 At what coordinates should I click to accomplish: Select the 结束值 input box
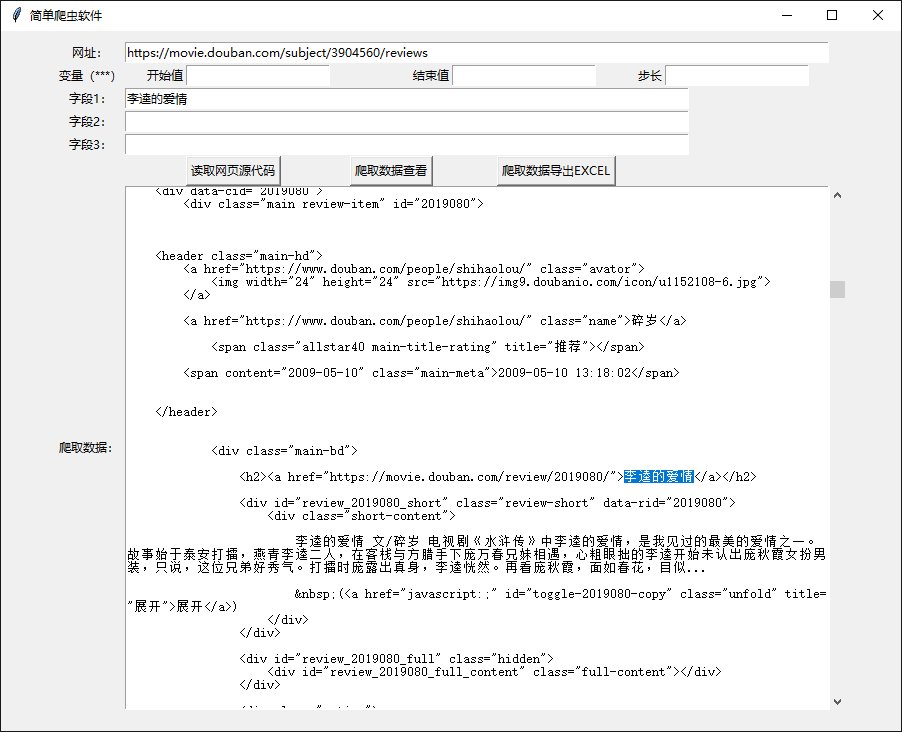[524, 76]
